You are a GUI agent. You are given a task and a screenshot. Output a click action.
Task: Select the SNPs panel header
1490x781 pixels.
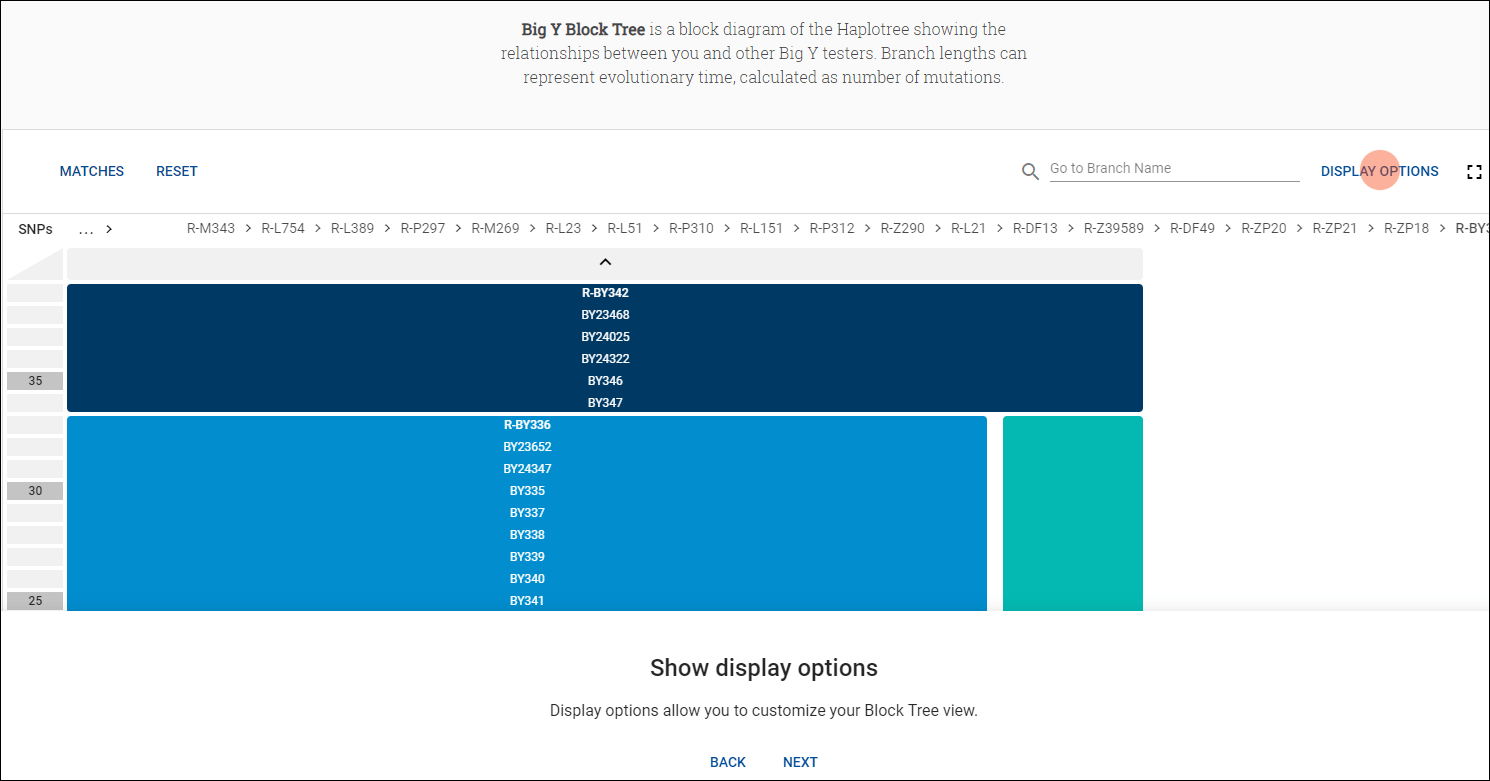[35, 228]
